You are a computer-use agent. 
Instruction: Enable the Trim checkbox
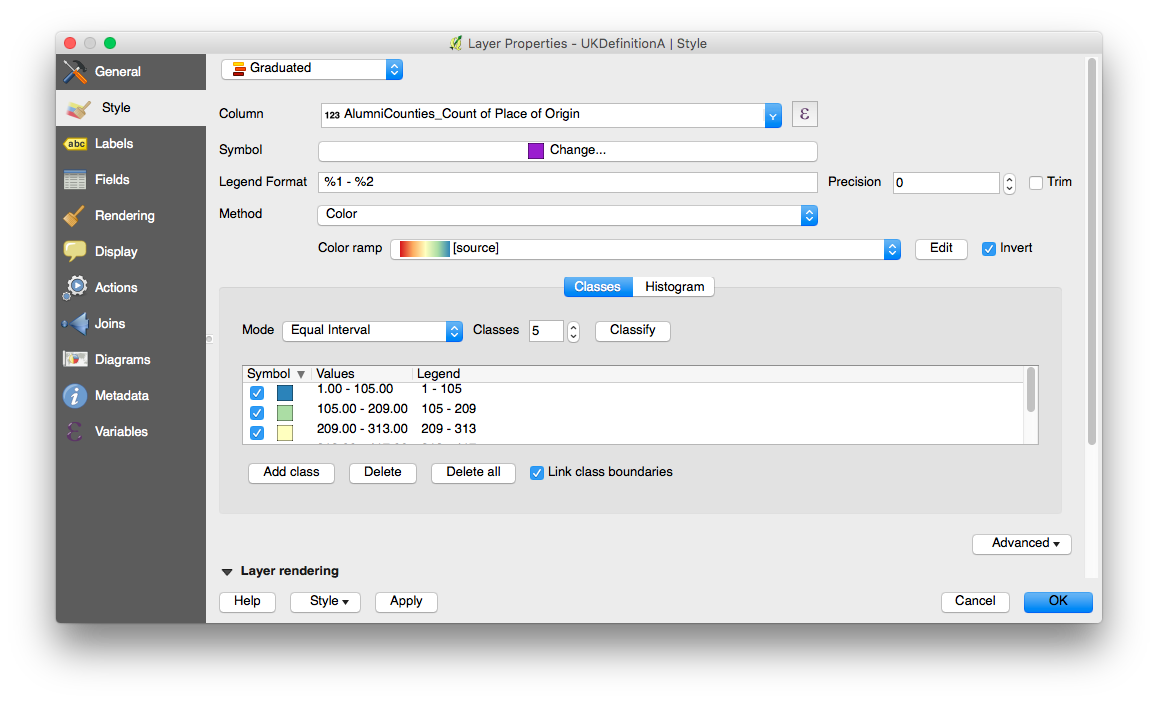[1036, 181]
